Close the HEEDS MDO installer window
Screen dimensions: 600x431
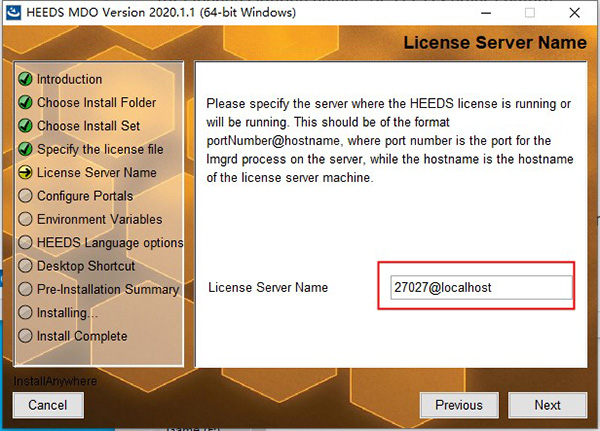tap(574, 13)
